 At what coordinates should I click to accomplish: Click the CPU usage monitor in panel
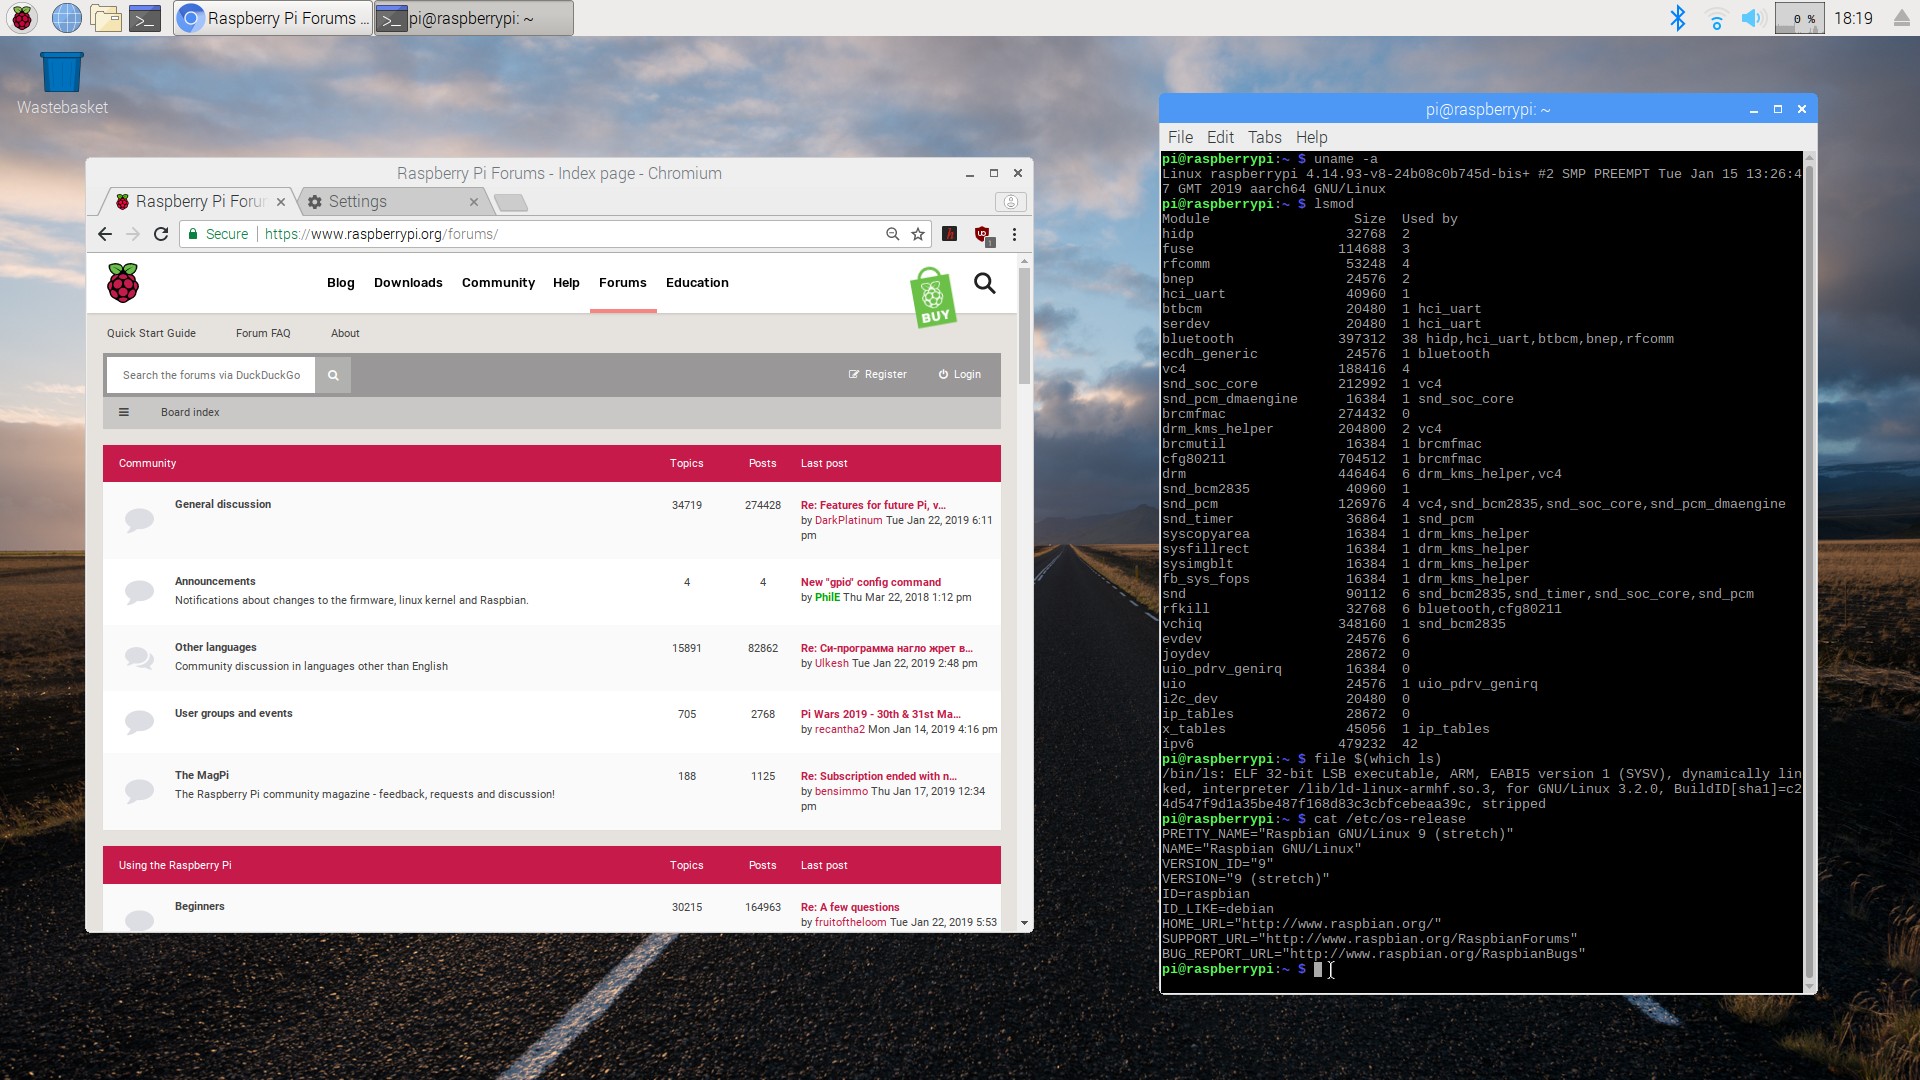click(x=1799, y=18)
